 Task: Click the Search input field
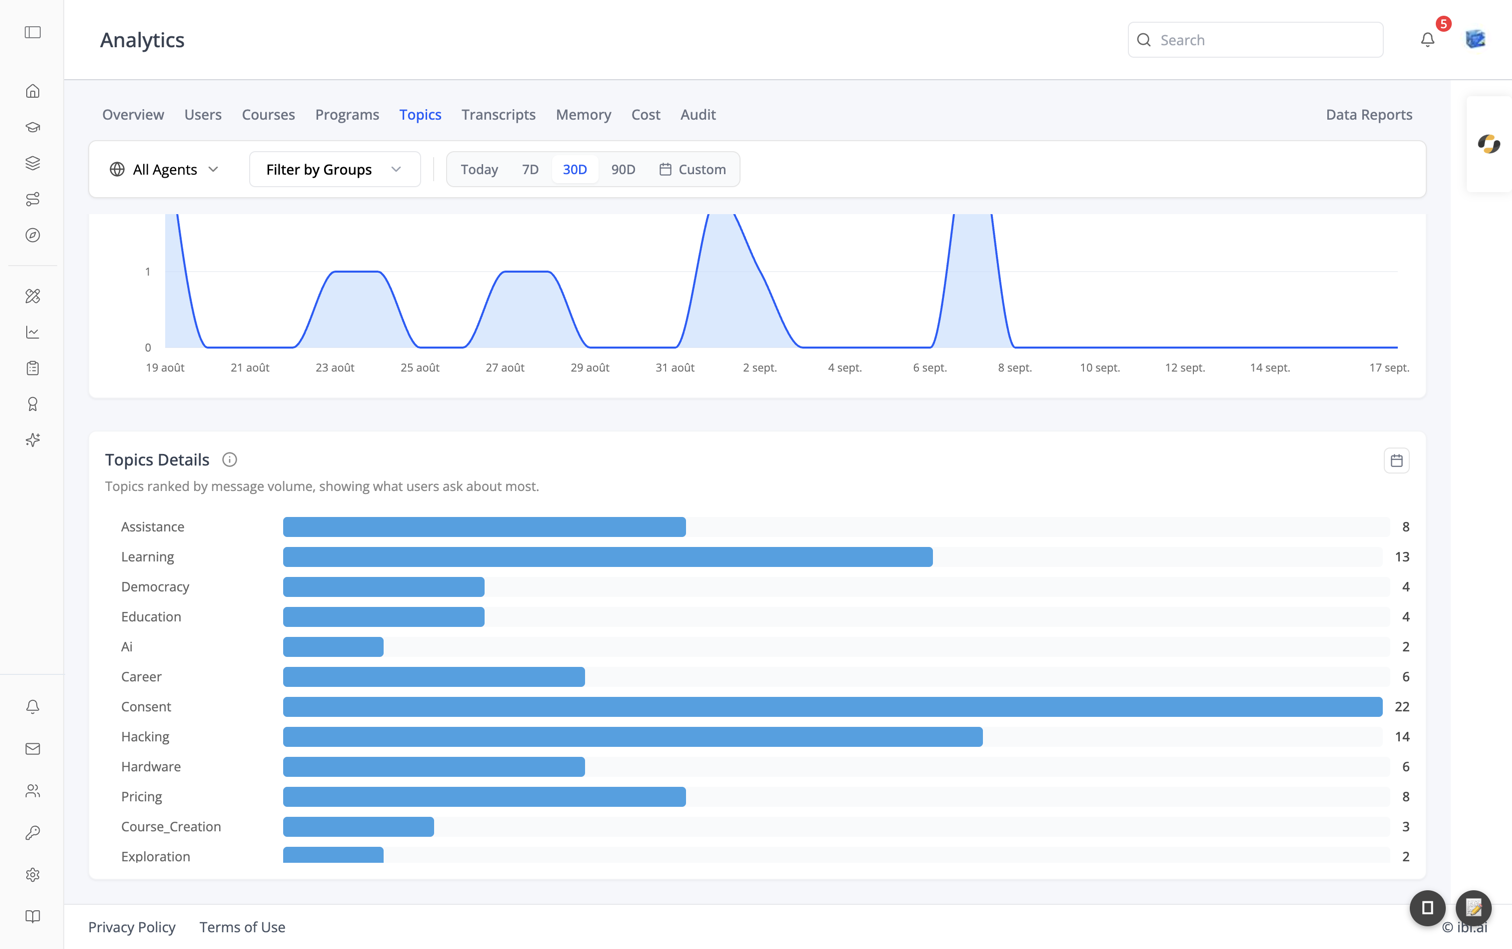point(1256,40)
